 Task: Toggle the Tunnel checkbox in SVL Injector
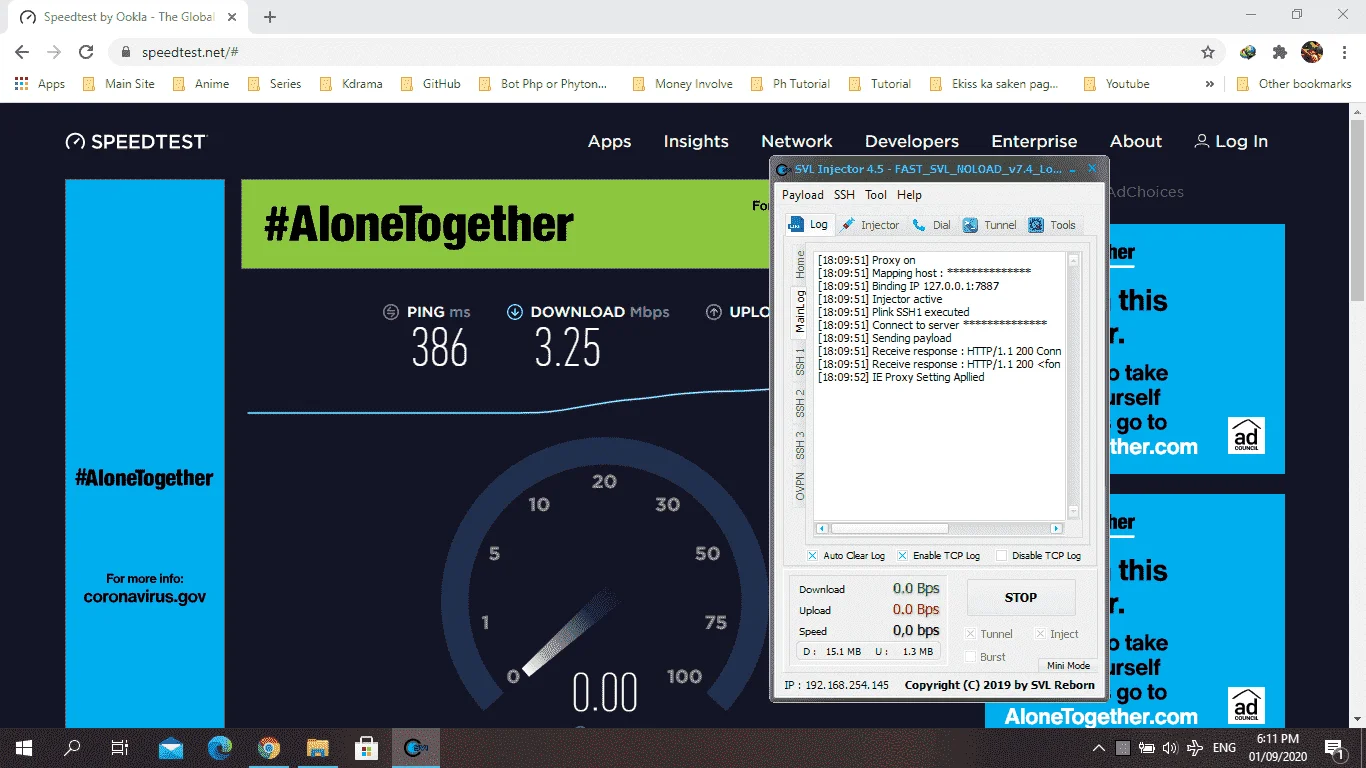(970, 634)
